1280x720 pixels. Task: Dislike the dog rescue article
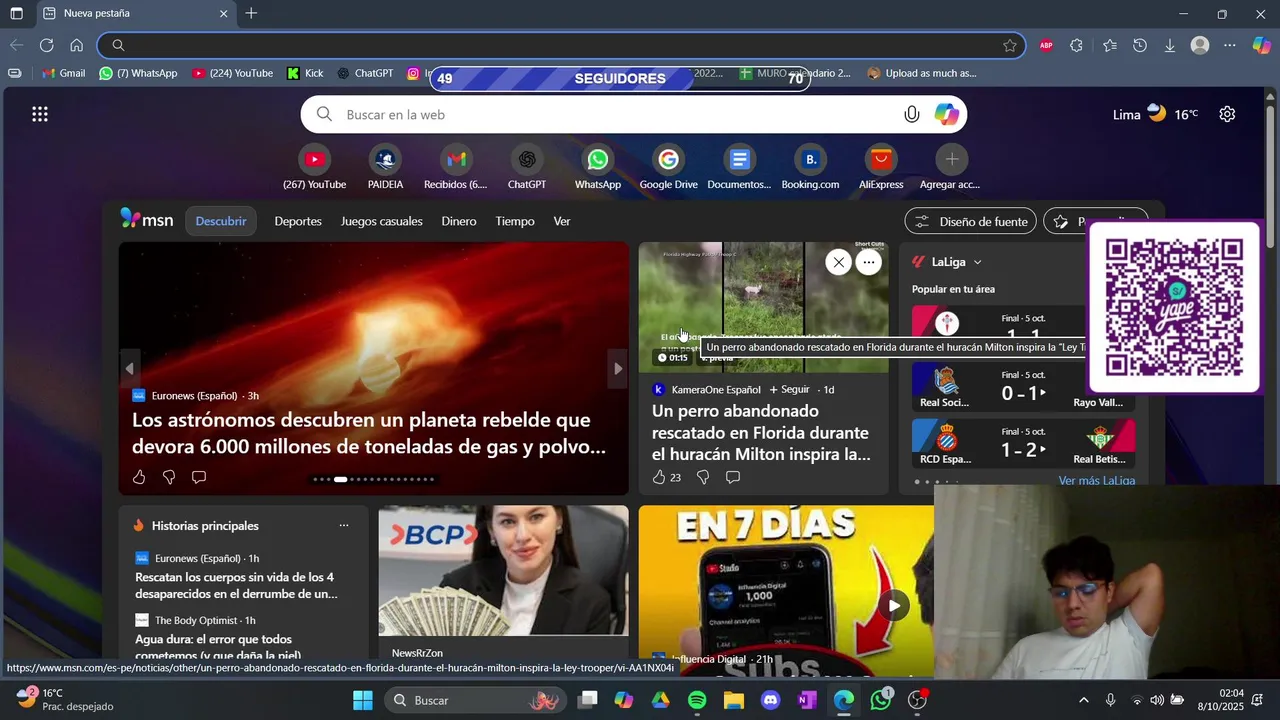(x=703, y=477)
